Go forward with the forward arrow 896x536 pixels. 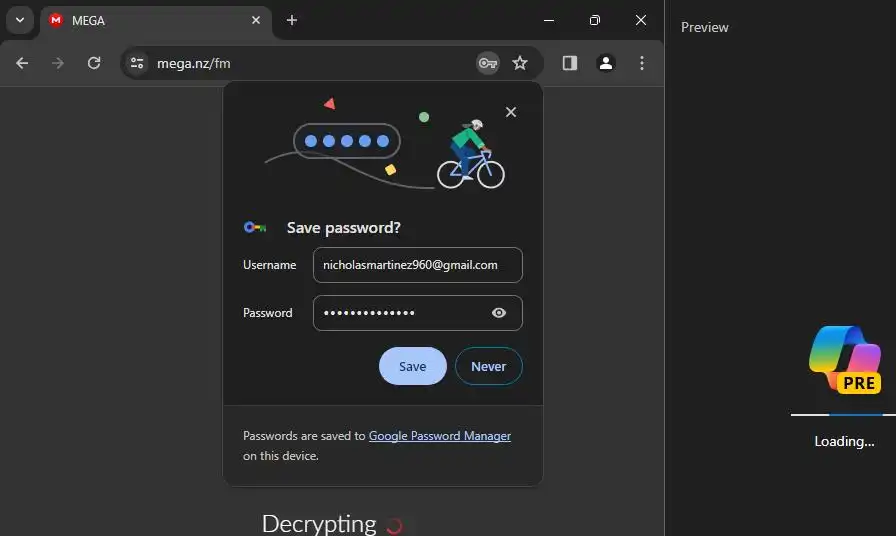point(58,63)
